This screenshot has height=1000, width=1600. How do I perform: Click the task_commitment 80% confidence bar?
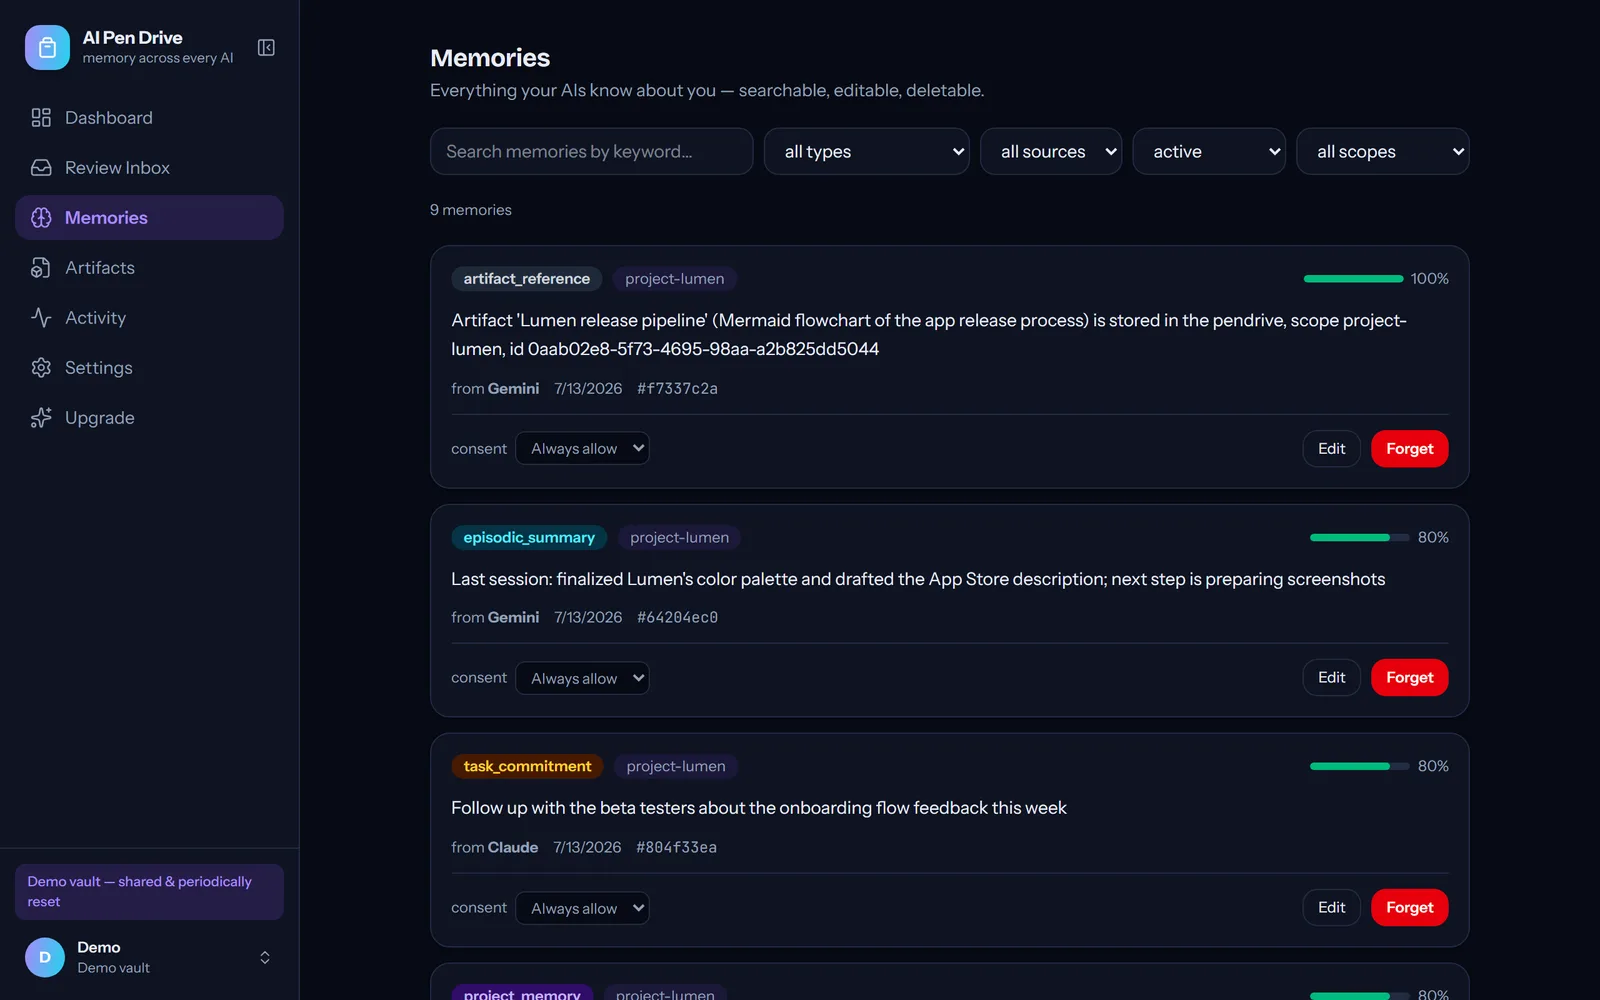coord(1359,766)
